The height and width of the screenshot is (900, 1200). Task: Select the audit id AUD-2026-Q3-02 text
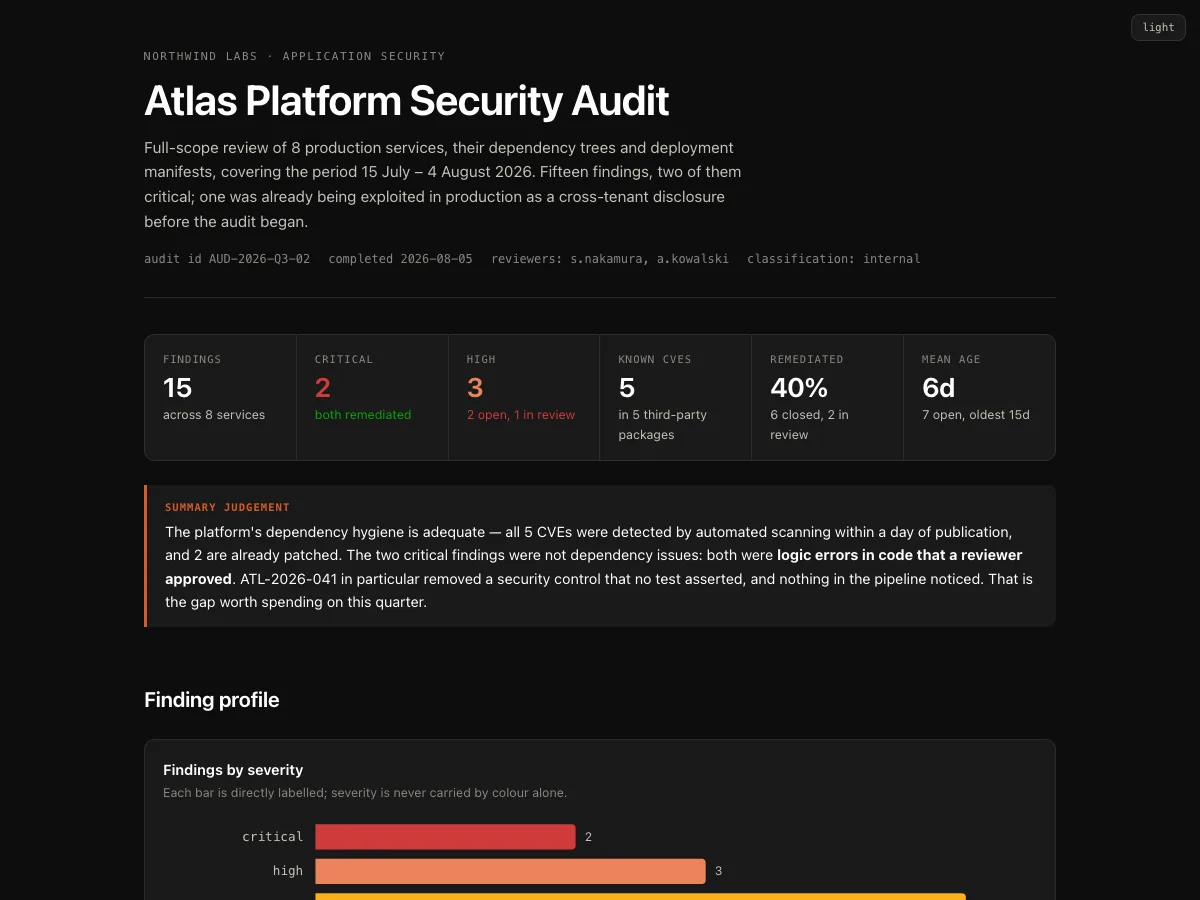pyautogui.click(x=227, y=259)
